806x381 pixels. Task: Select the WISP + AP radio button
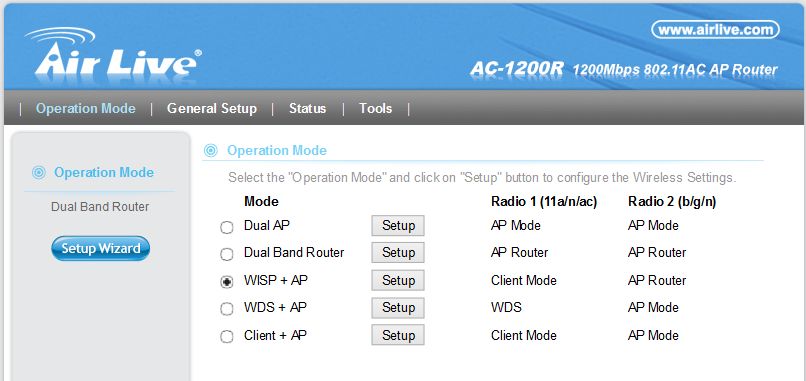click(227, 282)
